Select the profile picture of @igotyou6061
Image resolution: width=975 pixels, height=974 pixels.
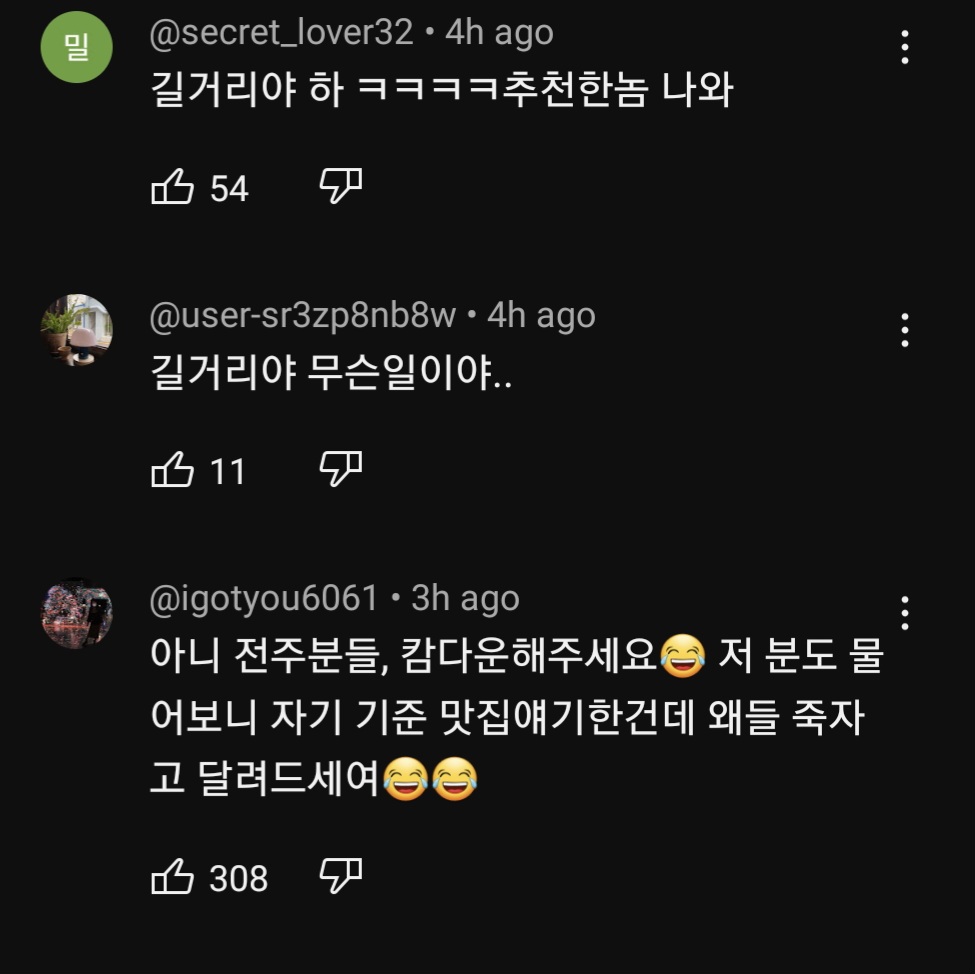tap(76, 613)
